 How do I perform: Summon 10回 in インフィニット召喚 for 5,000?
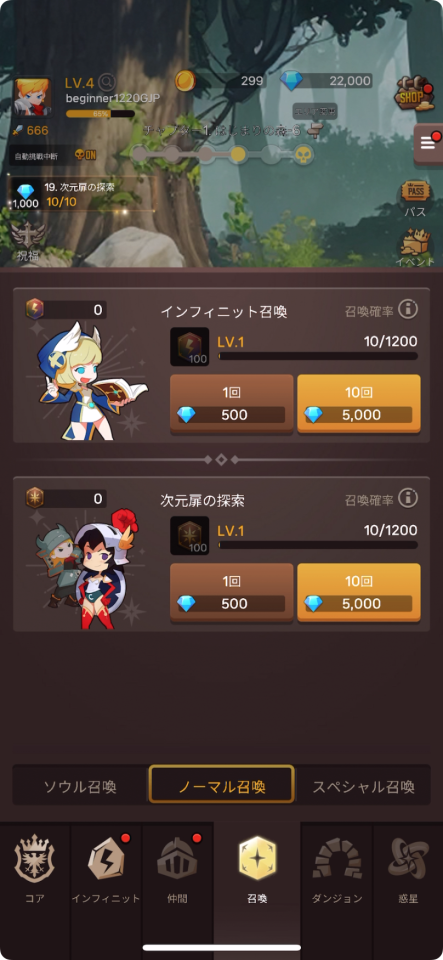pyautogui.click(x=359, y=405)
